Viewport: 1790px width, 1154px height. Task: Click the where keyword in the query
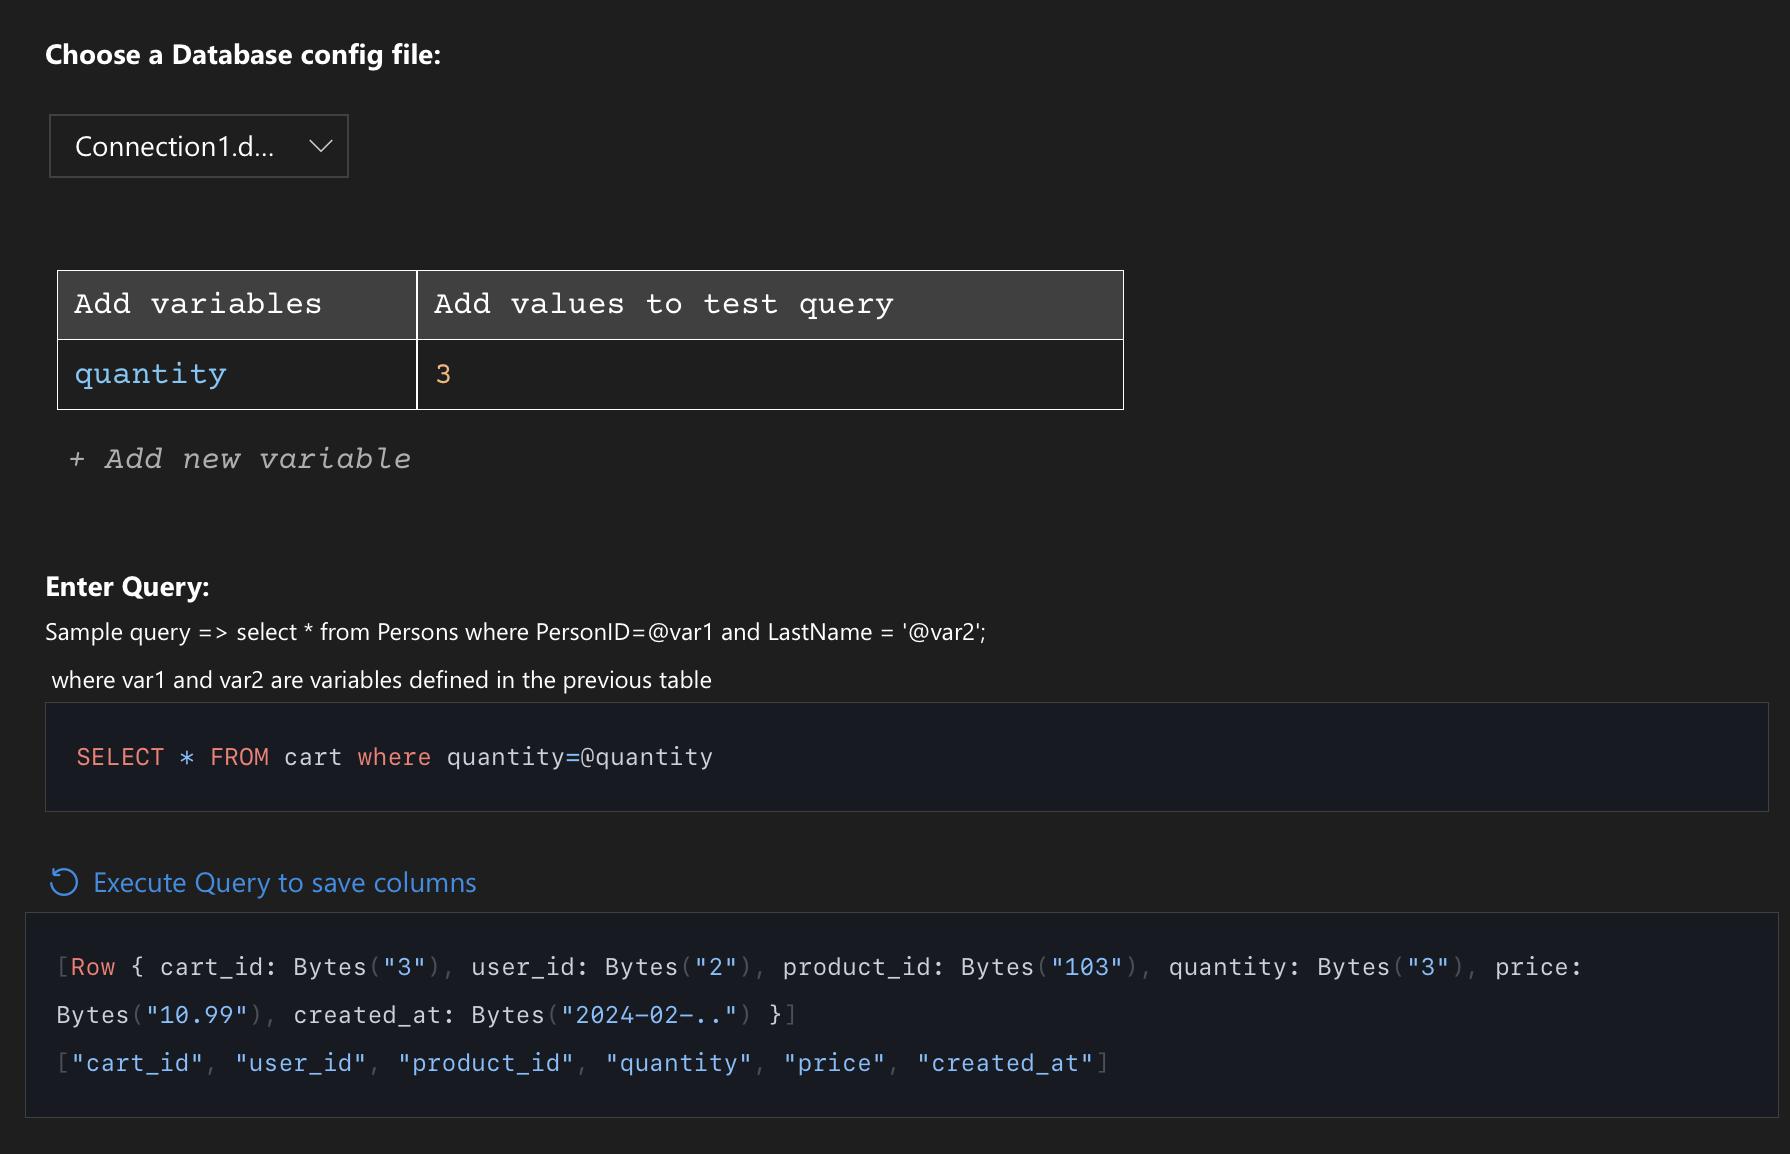[x=394, y=757]
